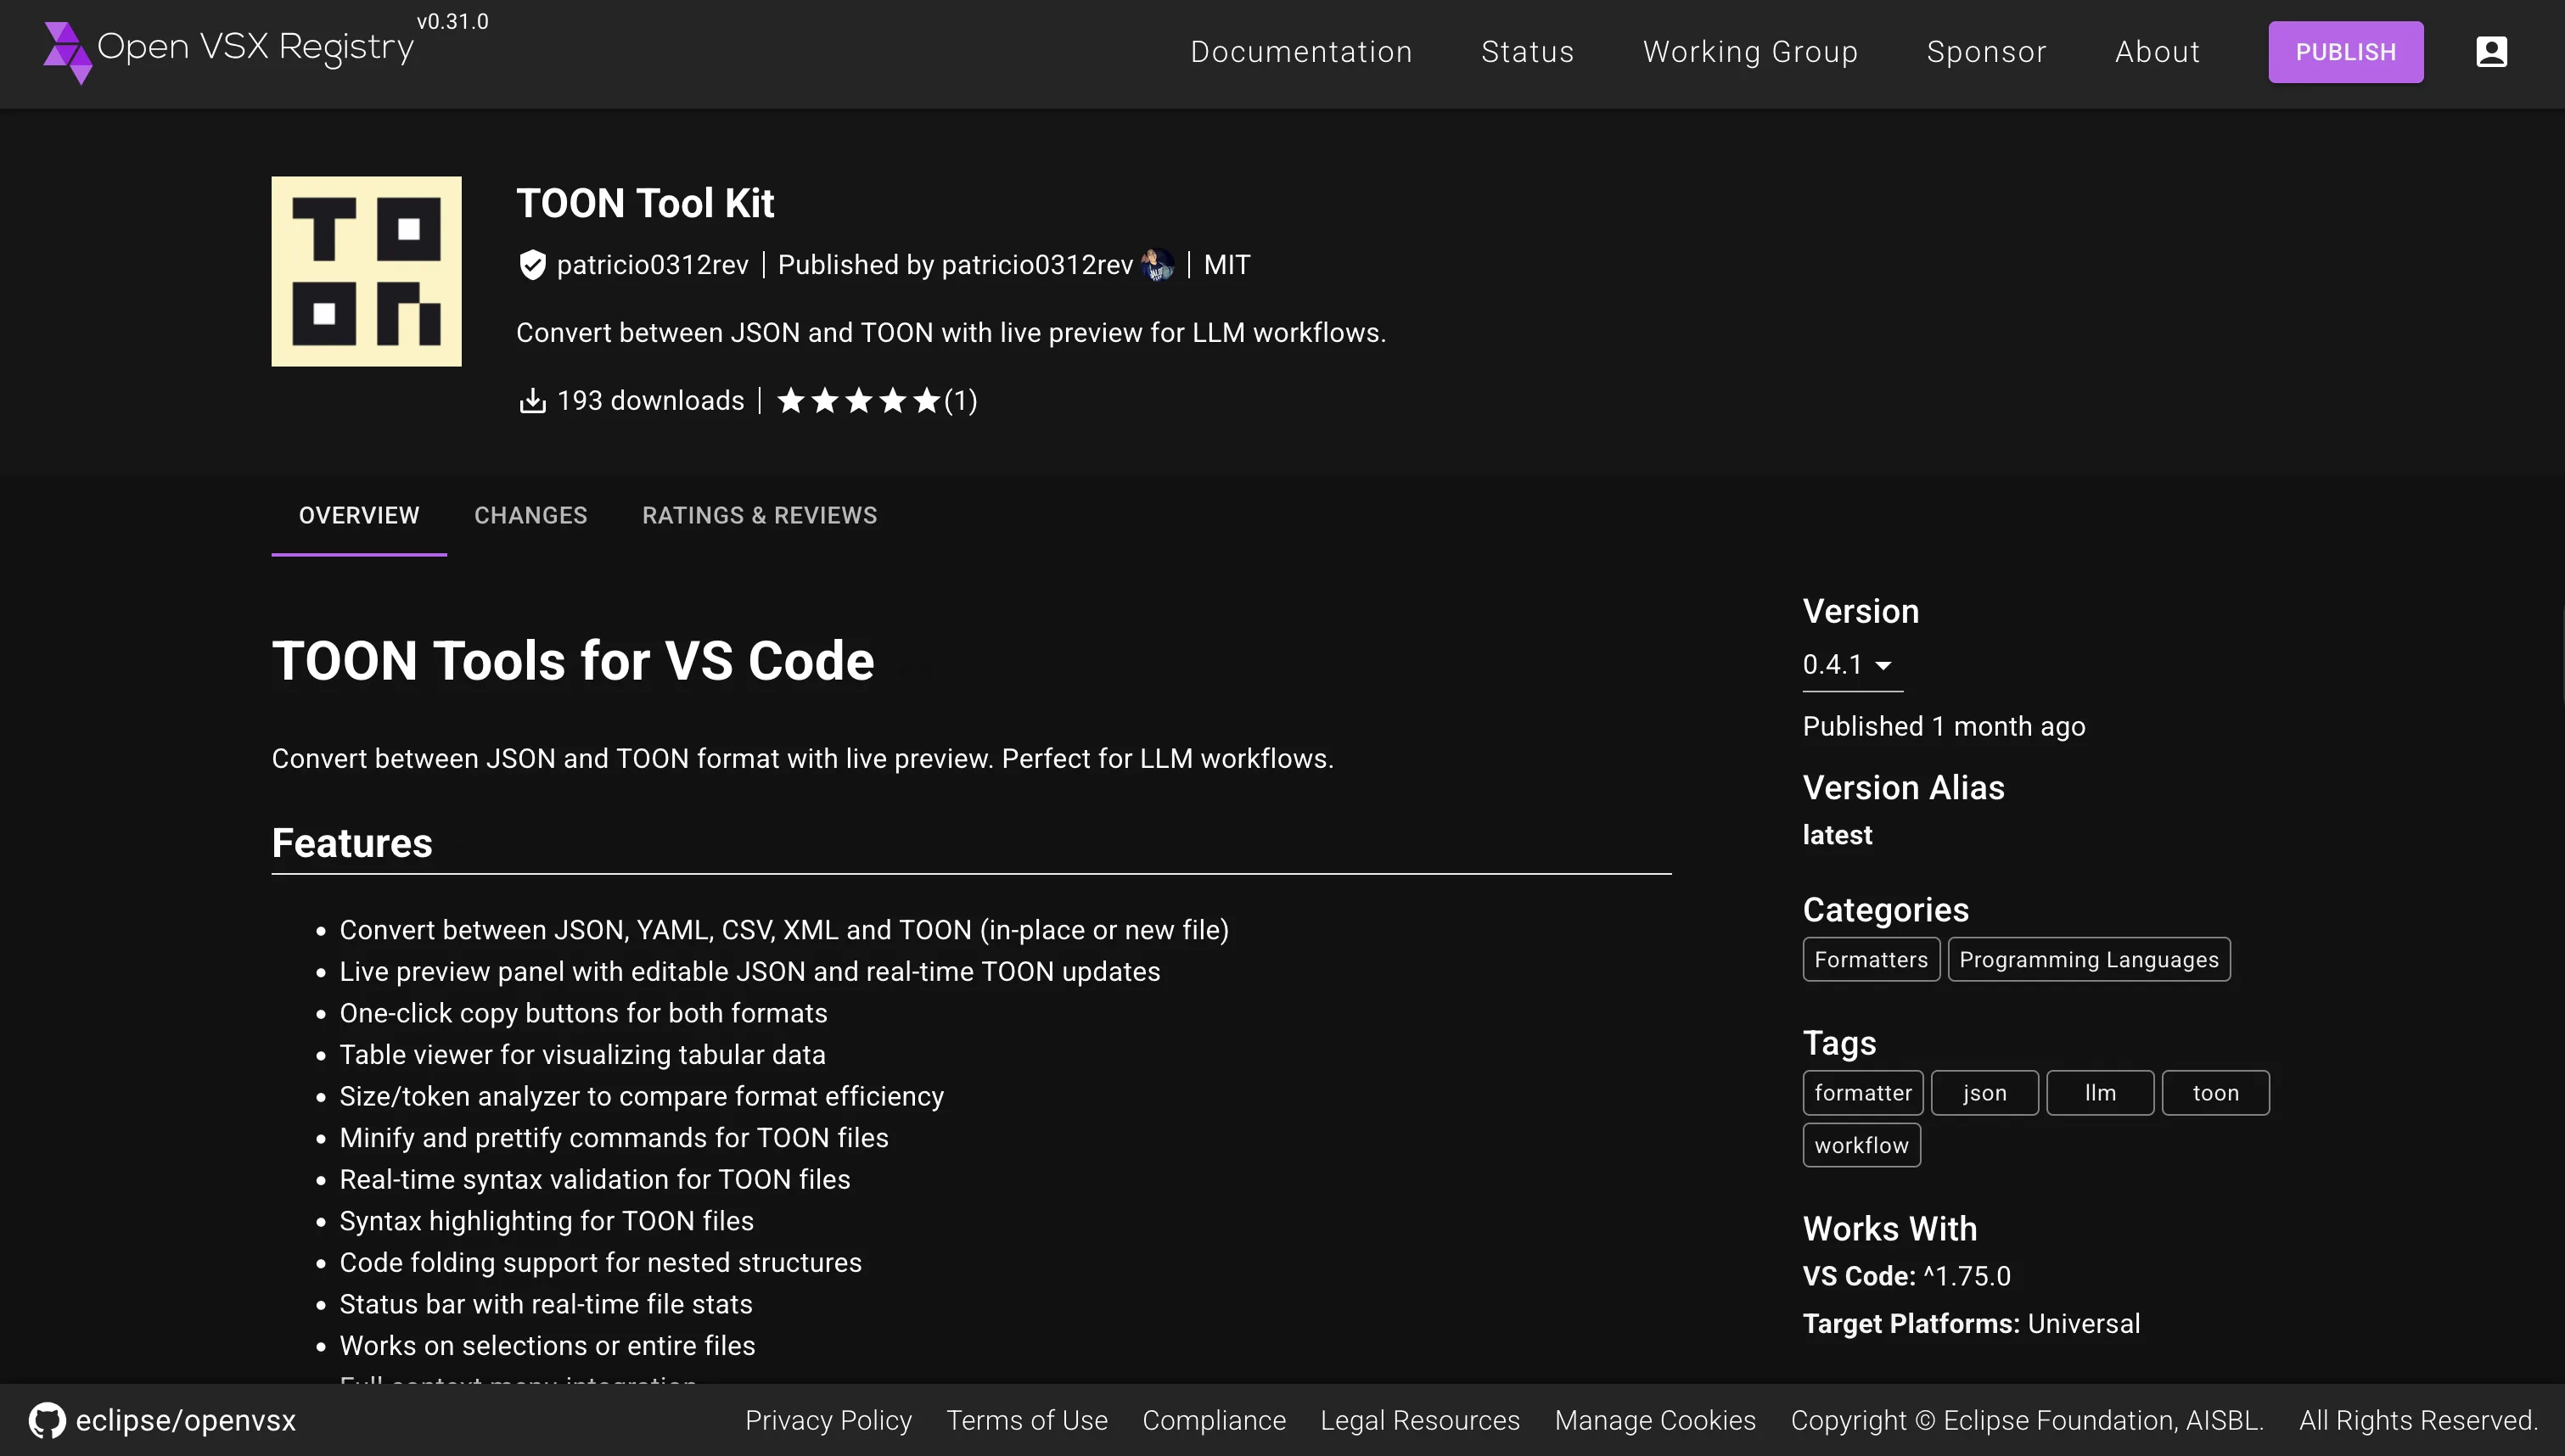Click the 'One-click copy buttons for both formats' item

[583, 1014]
